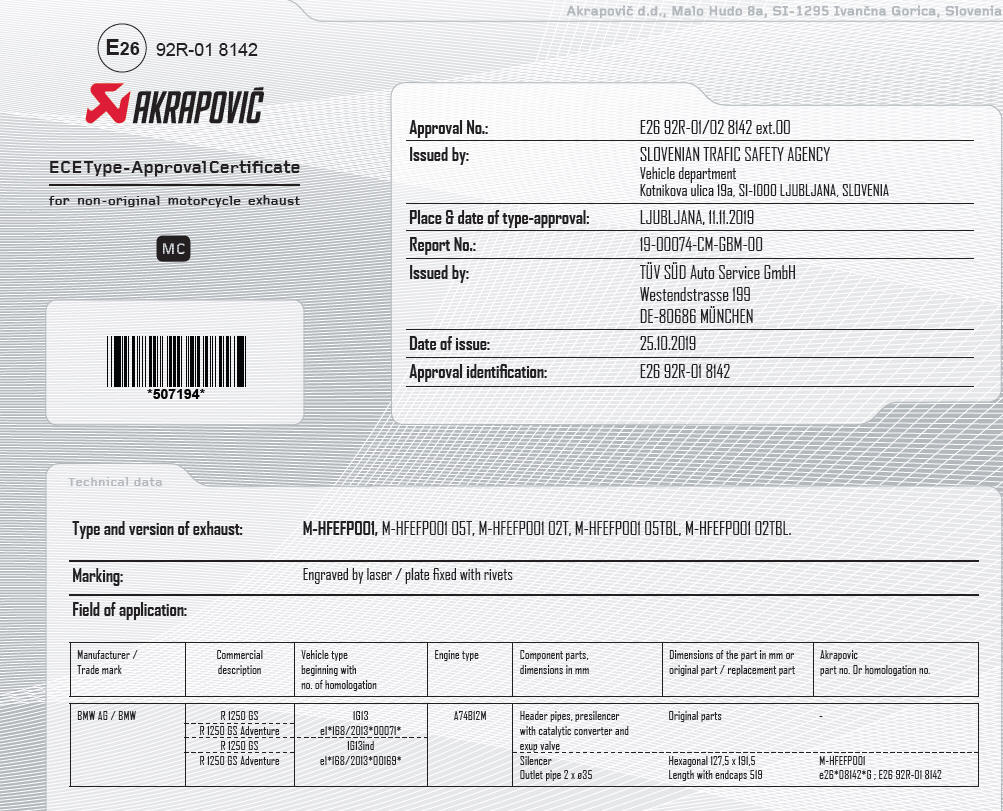Click the 'DE-80686 MÜNCHEN' line
The width and height of the screenshot is (1003, 811).
tap(697, 317)
